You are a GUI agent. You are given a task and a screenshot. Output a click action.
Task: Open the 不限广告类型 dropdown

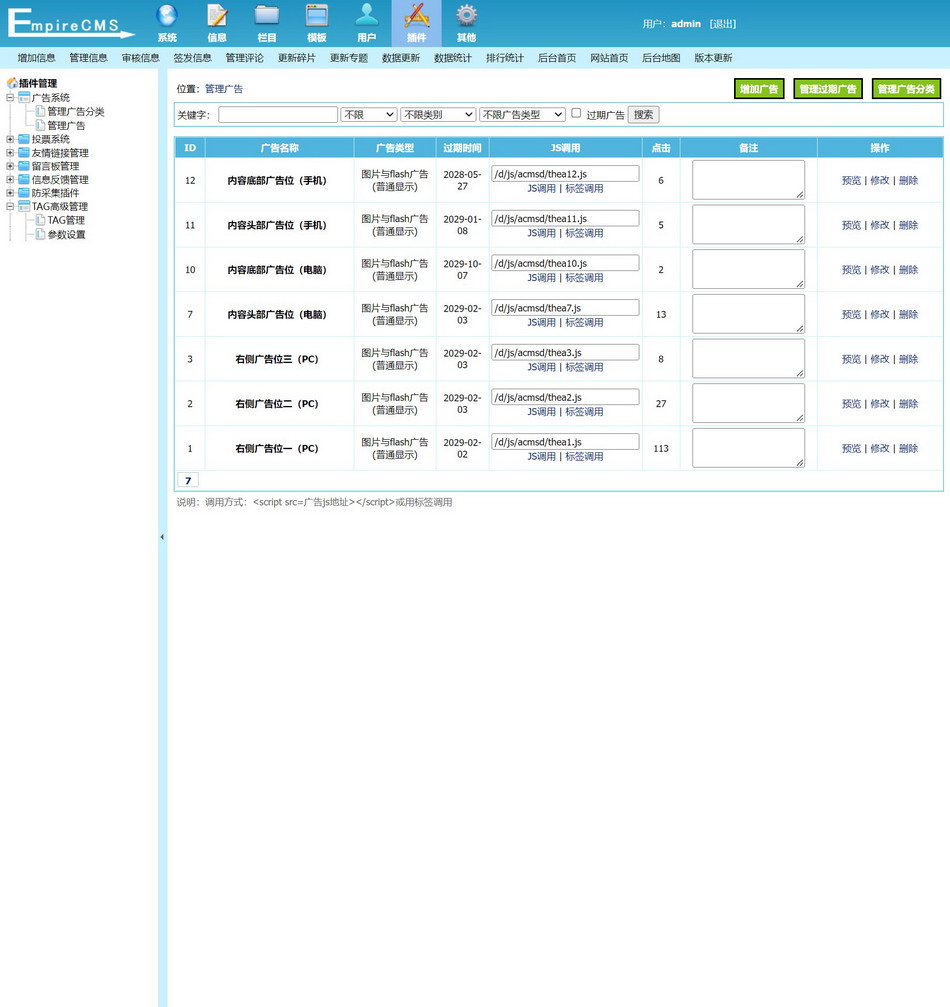[522, 114]
